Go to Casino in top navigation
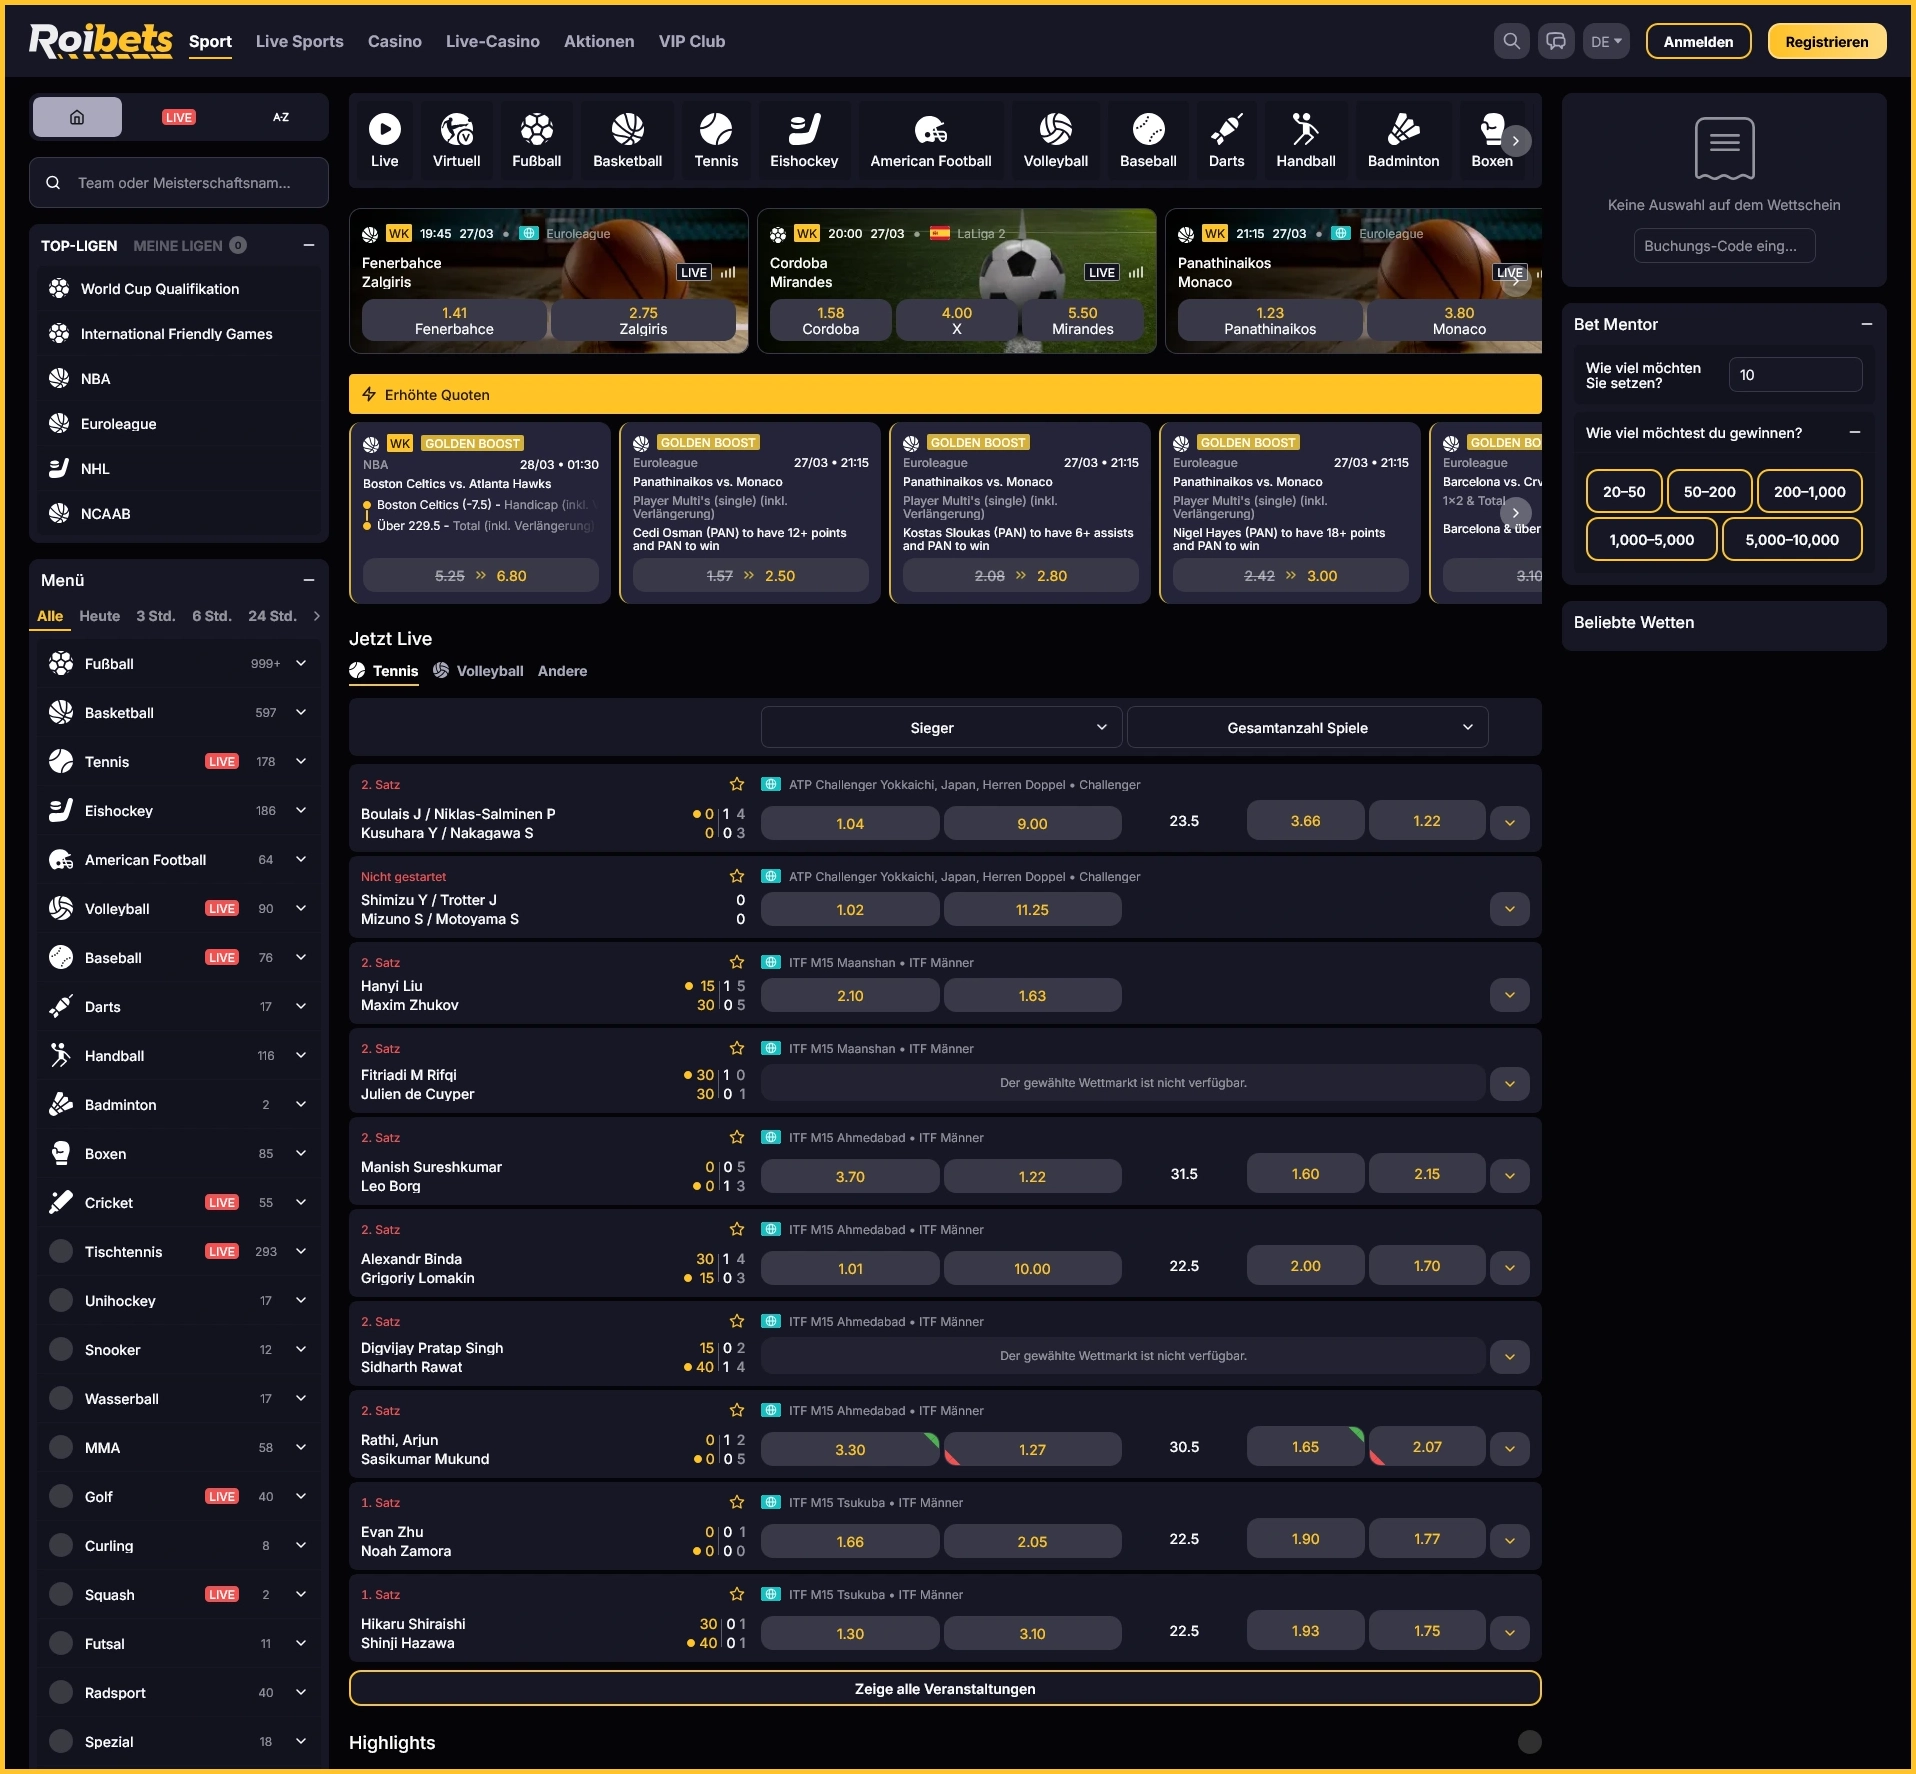Screen dimensions: 1916x1774 394,41
